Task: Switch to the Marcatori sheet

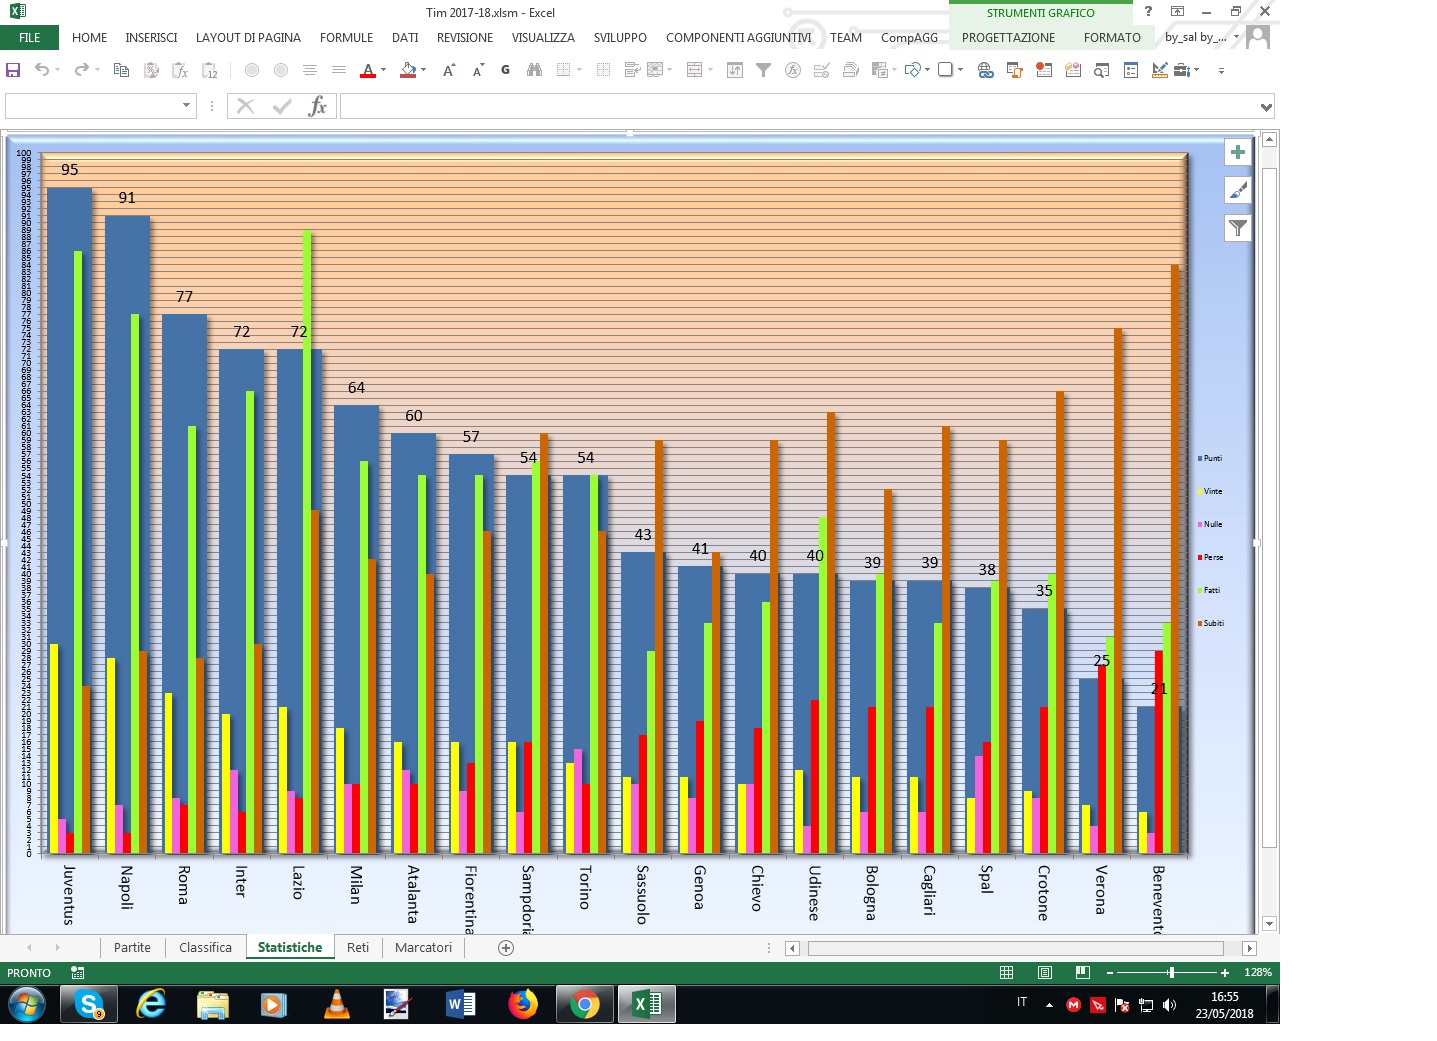Action: pos(423,948)
